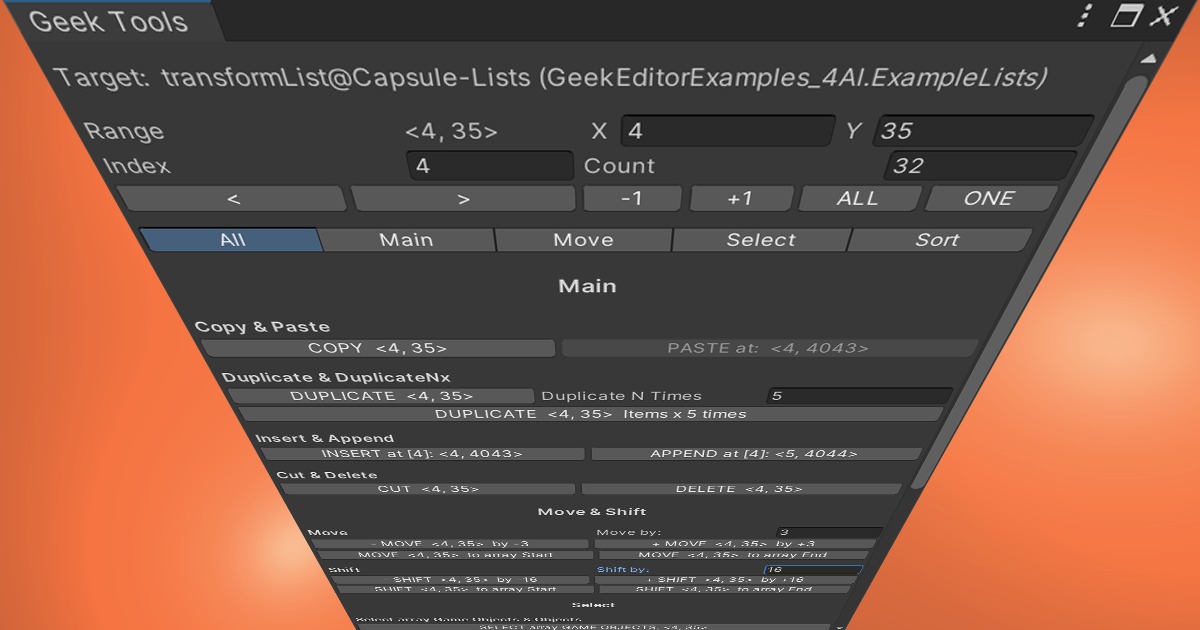Click the scrollbar up arrow
Image resolution: width=1200 pixels, height=630 pixels.
[1148, 59]
